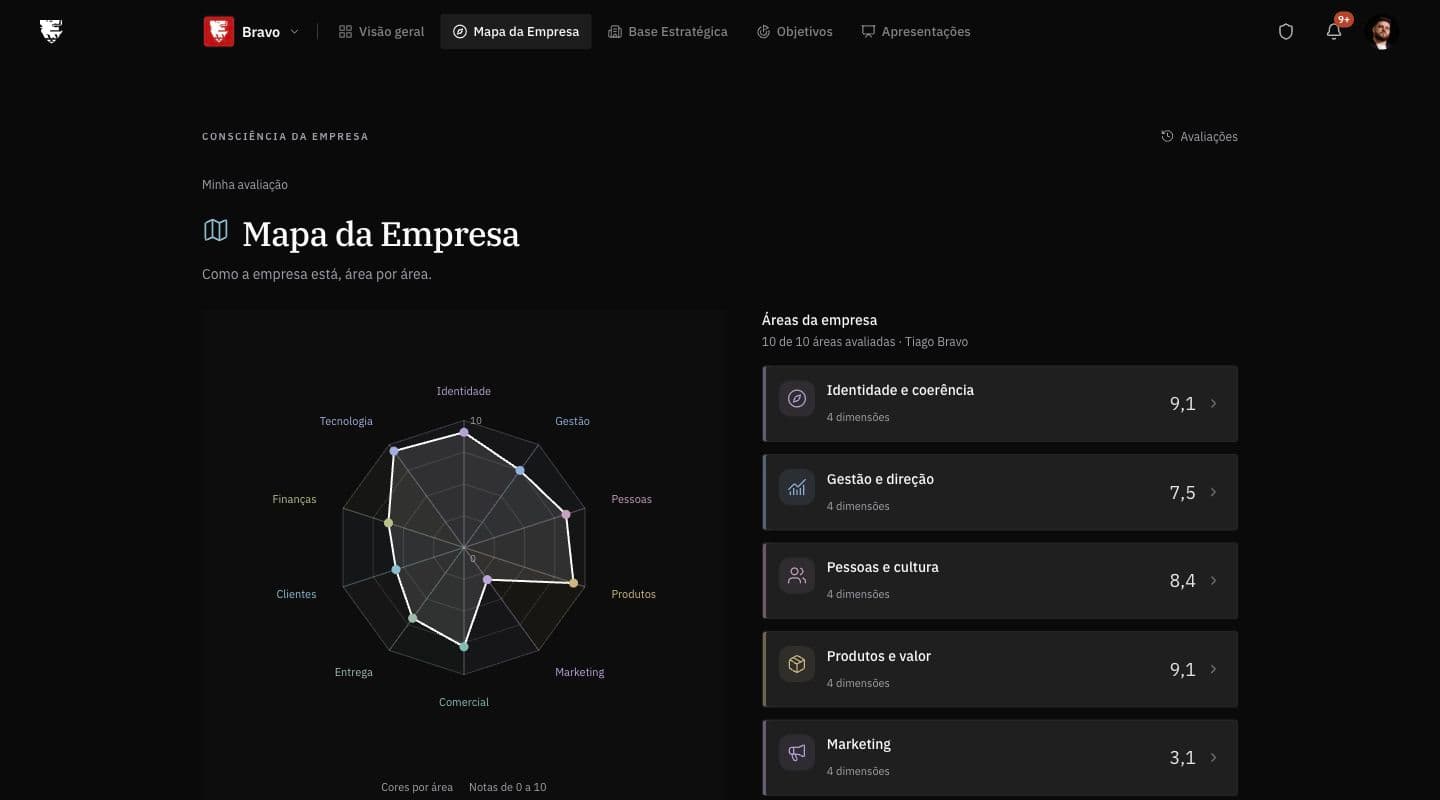Click the Entrega axis label on the chart
The width and height of the screenshot is (1440, 800).
tap(353, 672)
